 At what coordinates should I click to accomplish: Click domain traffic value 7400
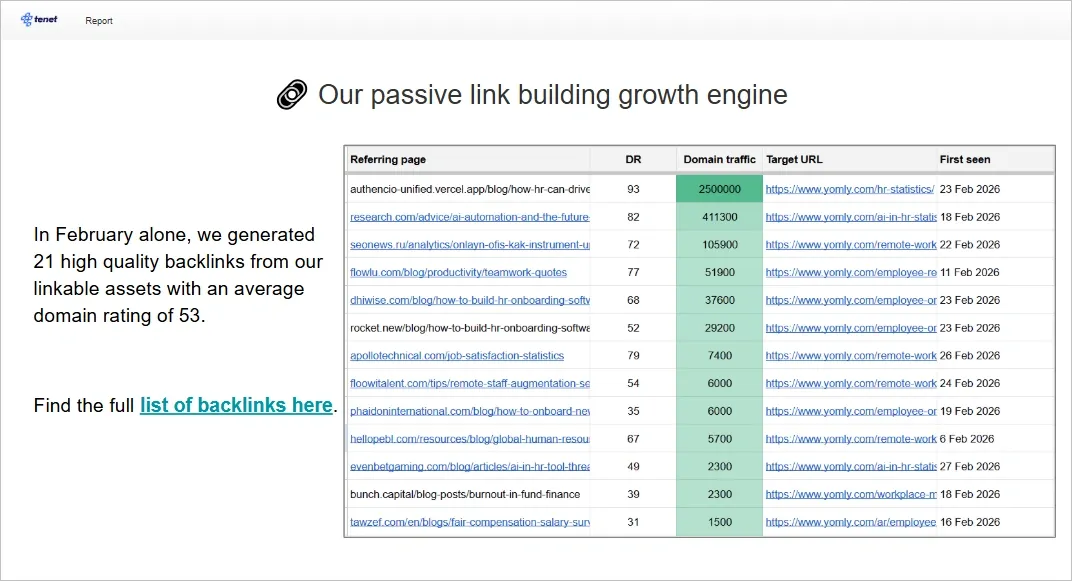(x=719, y=355)
